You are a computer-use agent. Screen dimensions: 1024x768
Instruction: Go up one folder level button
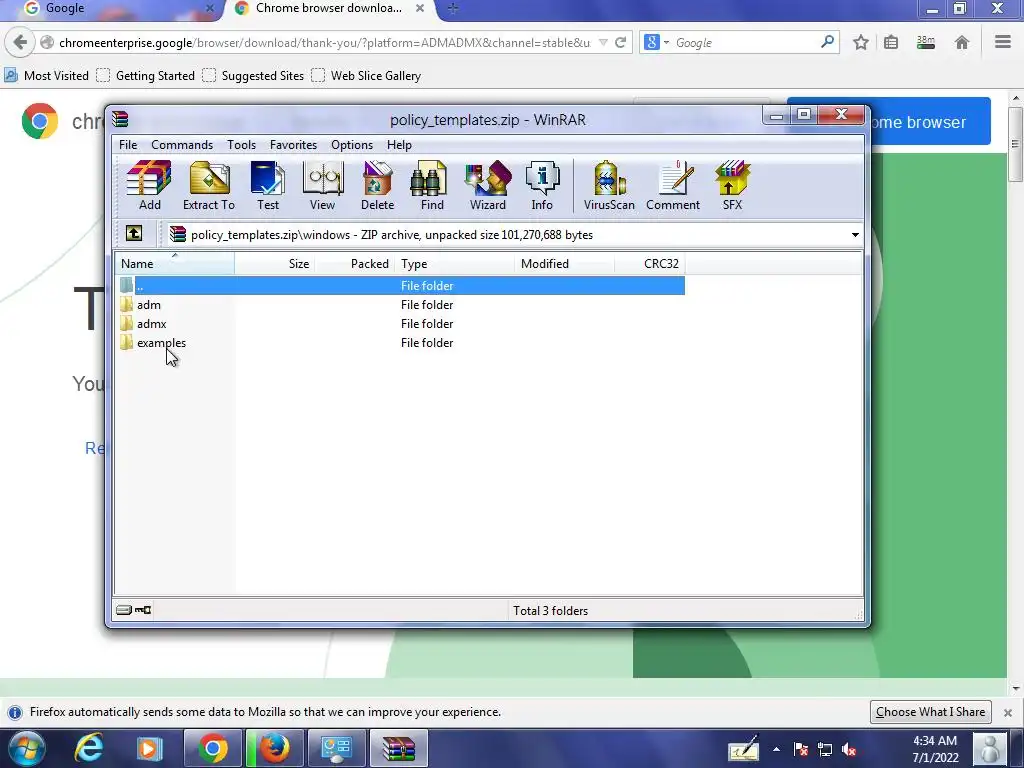tap(134, 233)
